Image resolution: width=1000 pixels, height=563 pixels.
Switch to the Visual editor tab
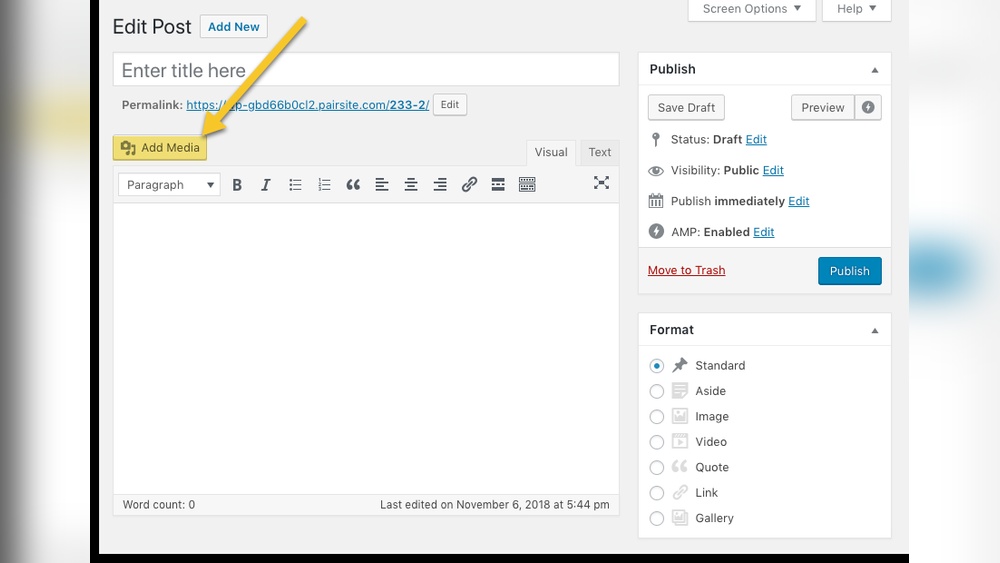pyautogui.click(x=551, y=152)
